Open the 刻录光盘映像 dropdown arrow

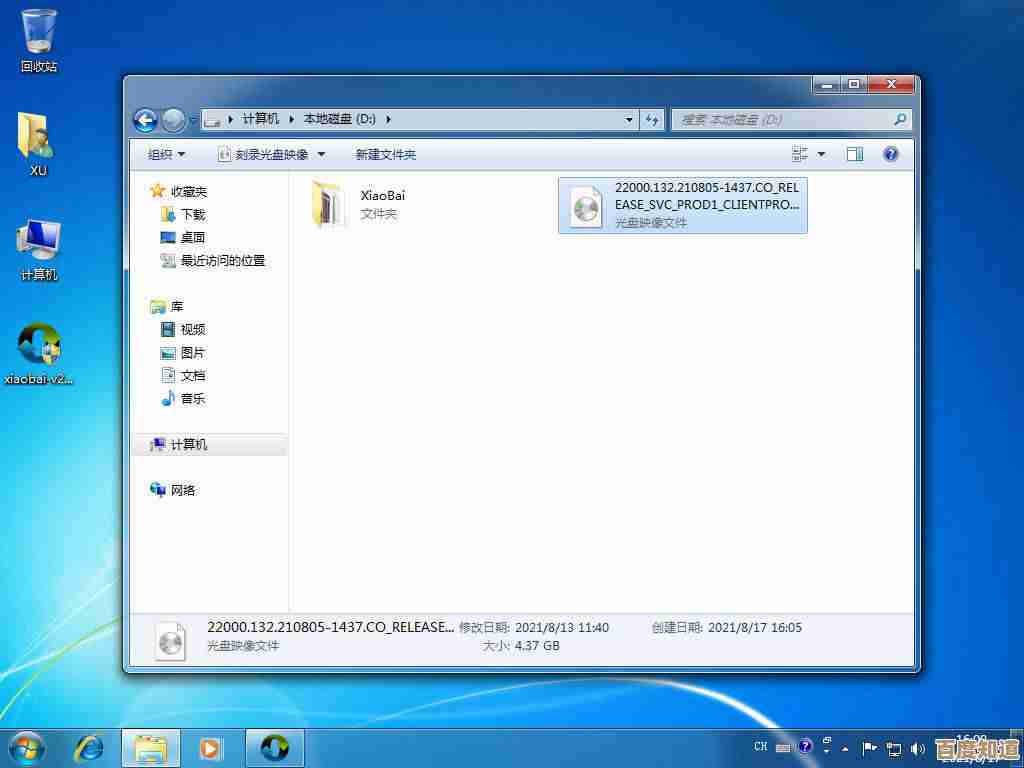tap(321, 154)
